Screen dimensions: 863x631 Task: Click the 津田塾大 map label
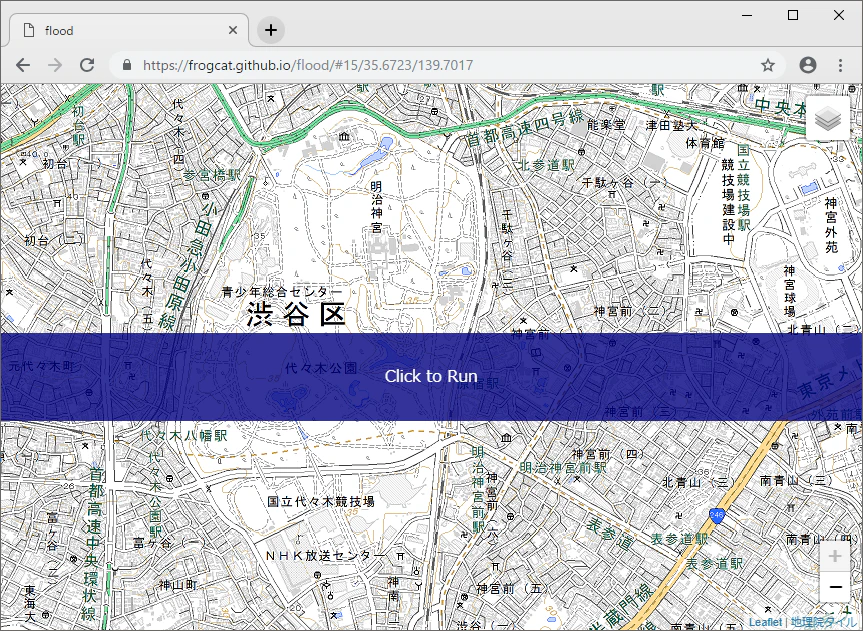(671, 126)
